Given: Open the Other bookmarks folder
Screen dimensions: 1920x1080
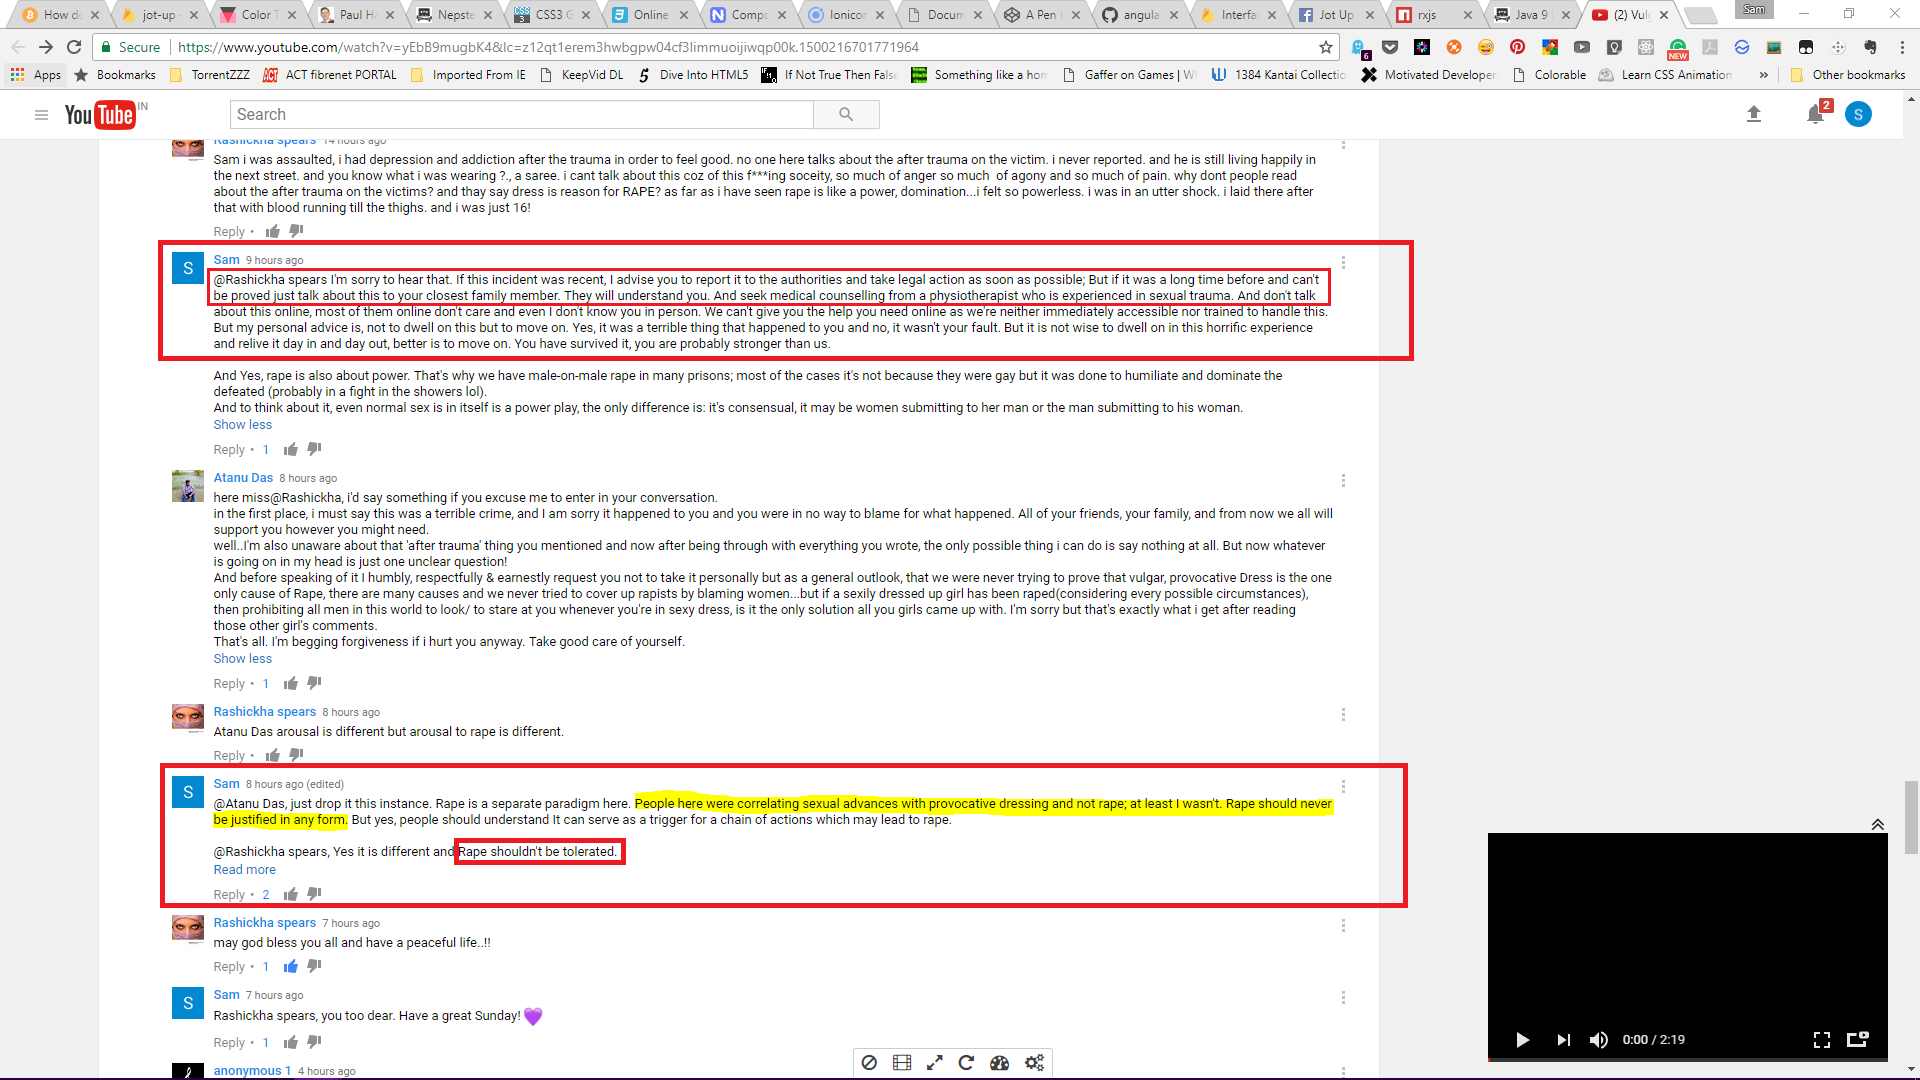Looking at the screenshot, I should (1848, 75).
